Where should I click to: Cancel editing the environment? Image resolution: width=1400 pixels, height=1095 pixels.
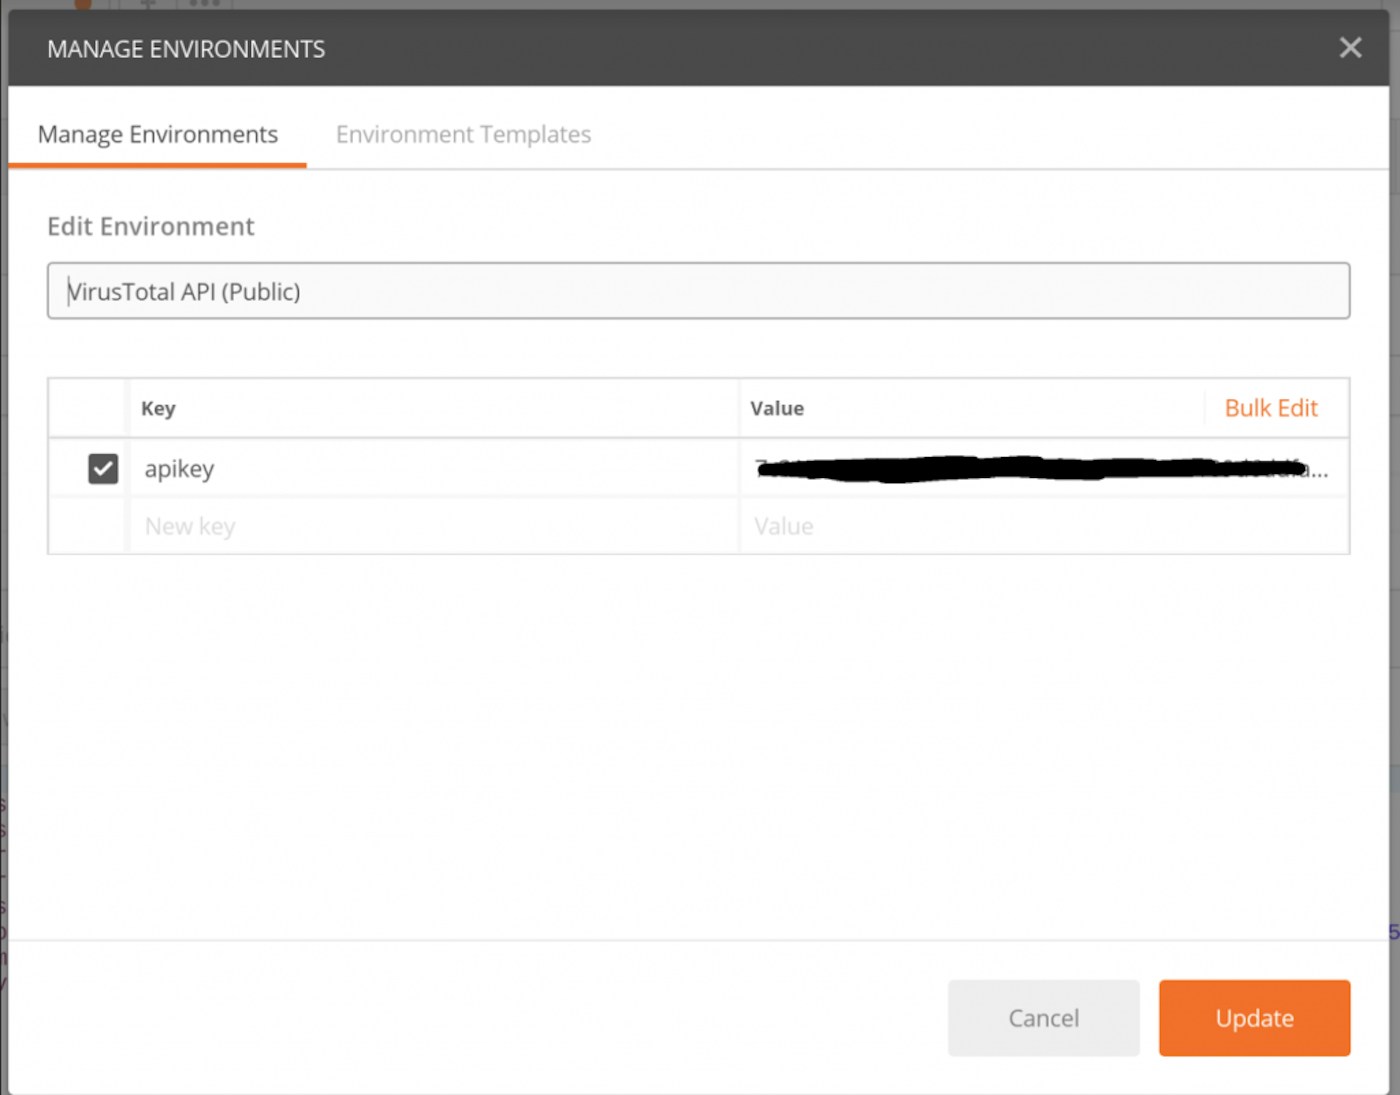[x=1043, y=1018]
